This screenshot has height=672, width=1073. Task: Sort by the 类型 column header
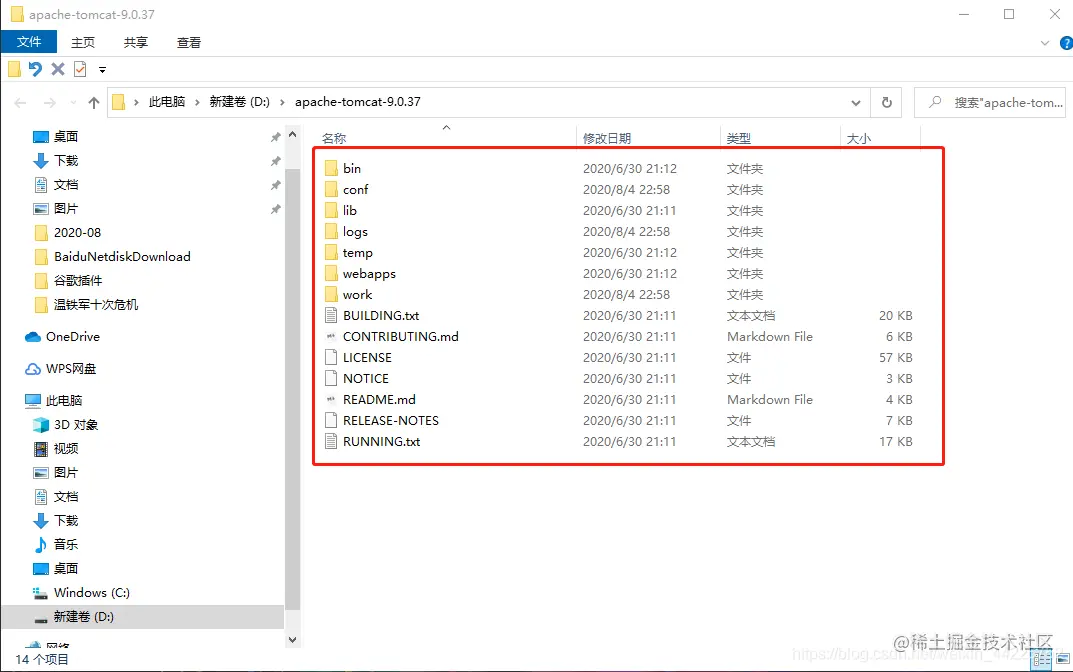tap(738, 139)
